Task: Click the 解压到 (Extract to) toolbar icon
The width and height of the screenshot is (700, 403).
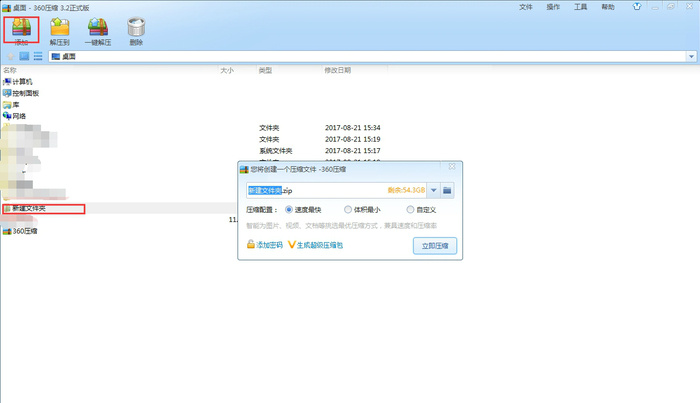Action: coord(60,27)
